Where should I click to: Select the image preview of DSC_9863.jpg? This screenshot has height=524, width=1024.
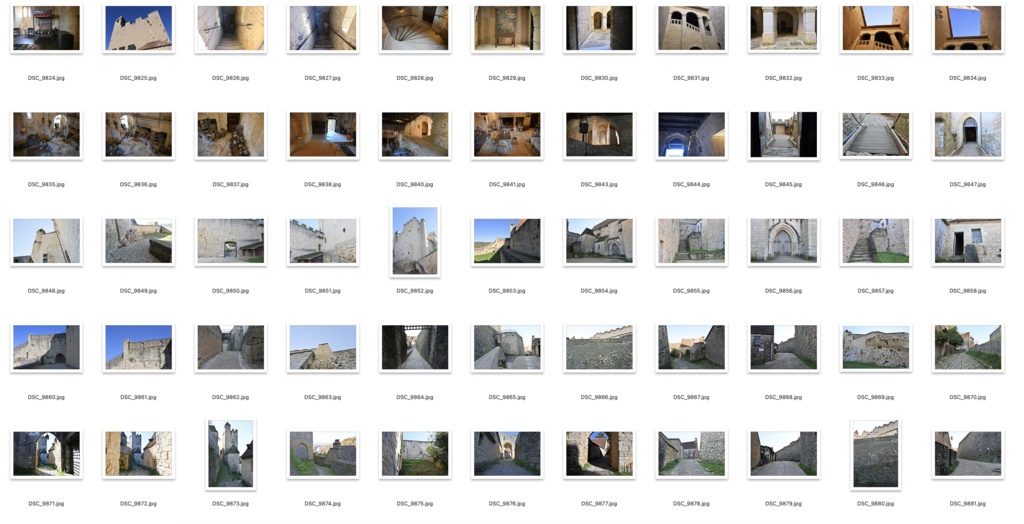click(323, 348)
